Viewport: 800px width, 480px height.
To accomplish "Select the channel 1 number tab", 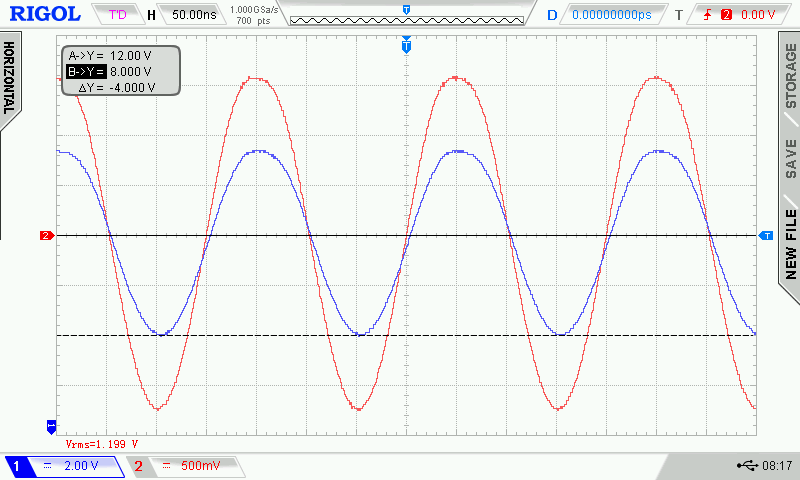I will pos(16,466).
